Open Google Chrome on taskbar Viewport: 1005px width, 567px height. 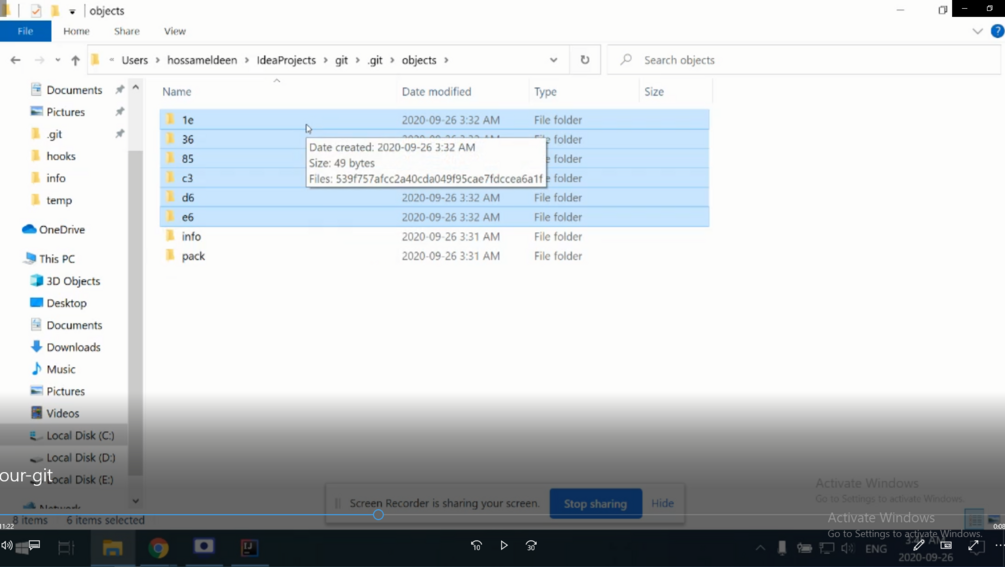click(x=158, y=548)
